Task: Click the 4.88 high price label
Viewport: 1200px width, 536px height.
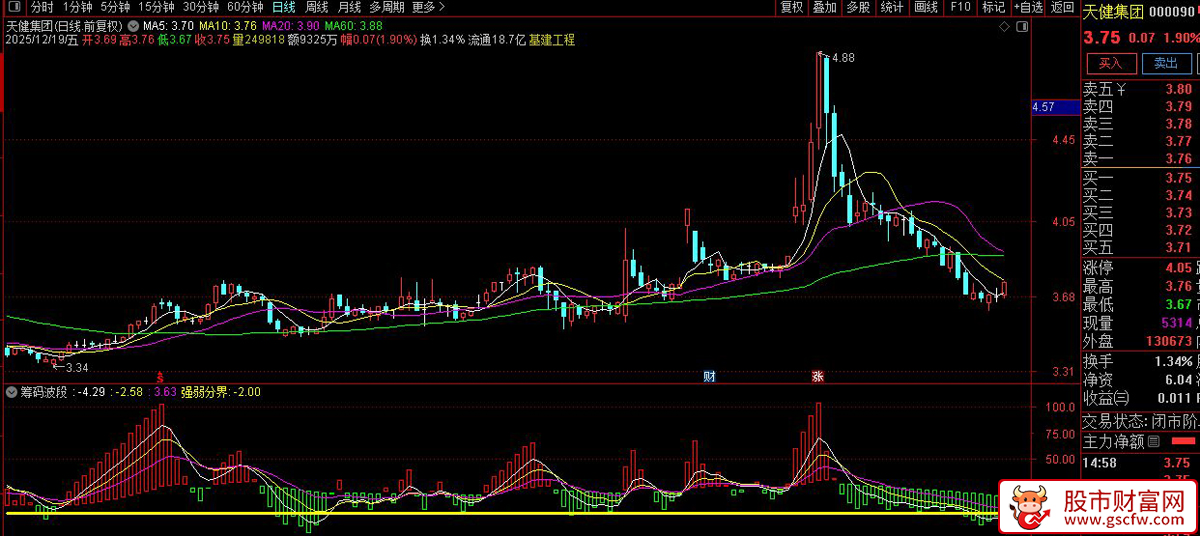Action: coord(843,58)
